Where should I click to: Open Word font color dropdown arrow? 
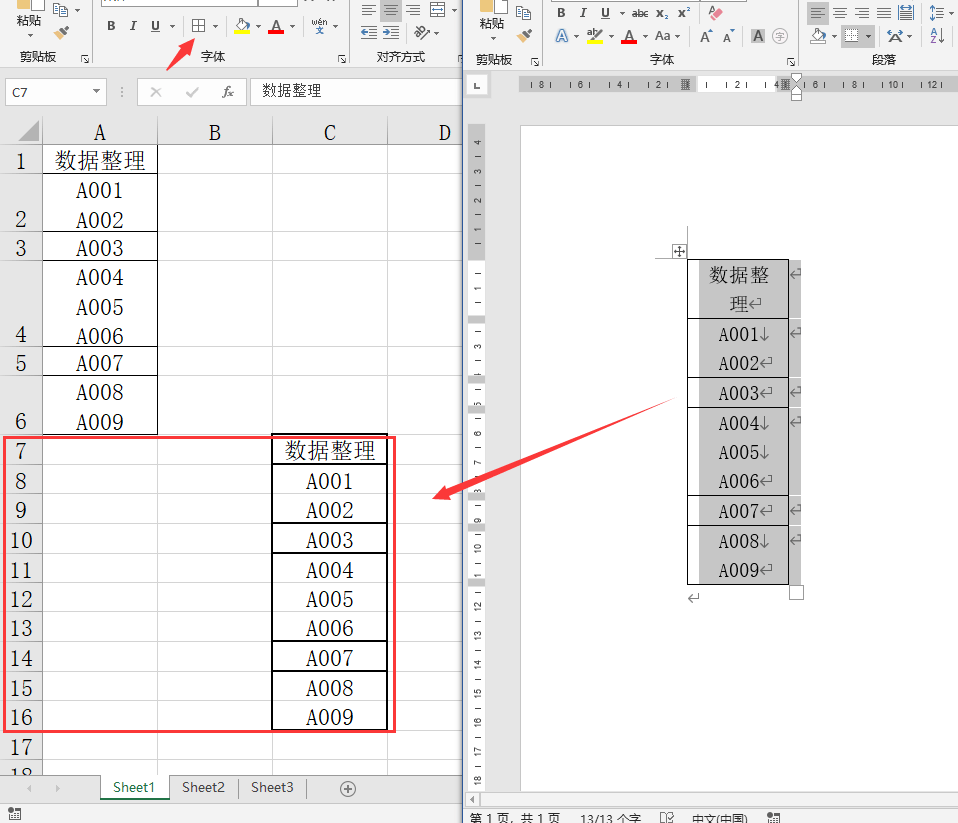coord(647,37)
